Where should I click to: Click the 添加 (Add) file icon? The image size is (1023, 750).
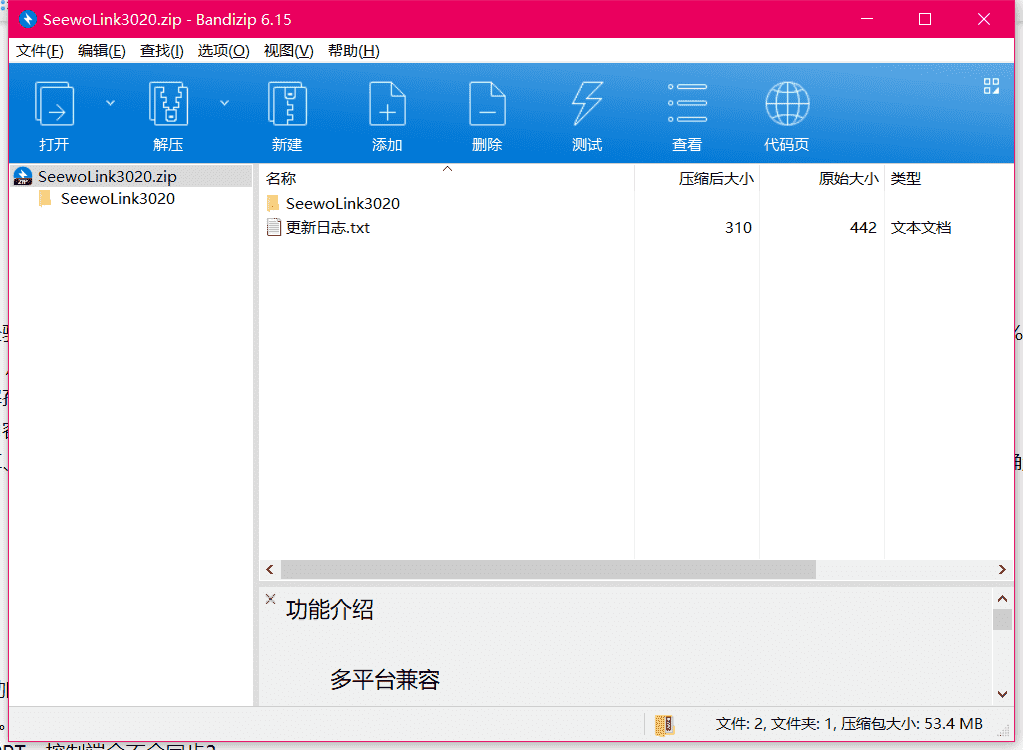tap(388, 104)
